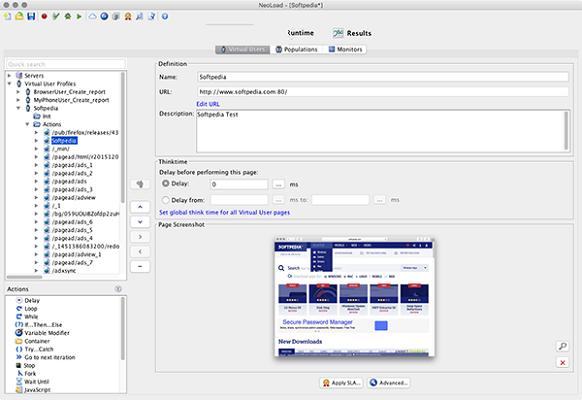
Task: Open the cloud icon in toolbar
Action: [x=92, y=16]
